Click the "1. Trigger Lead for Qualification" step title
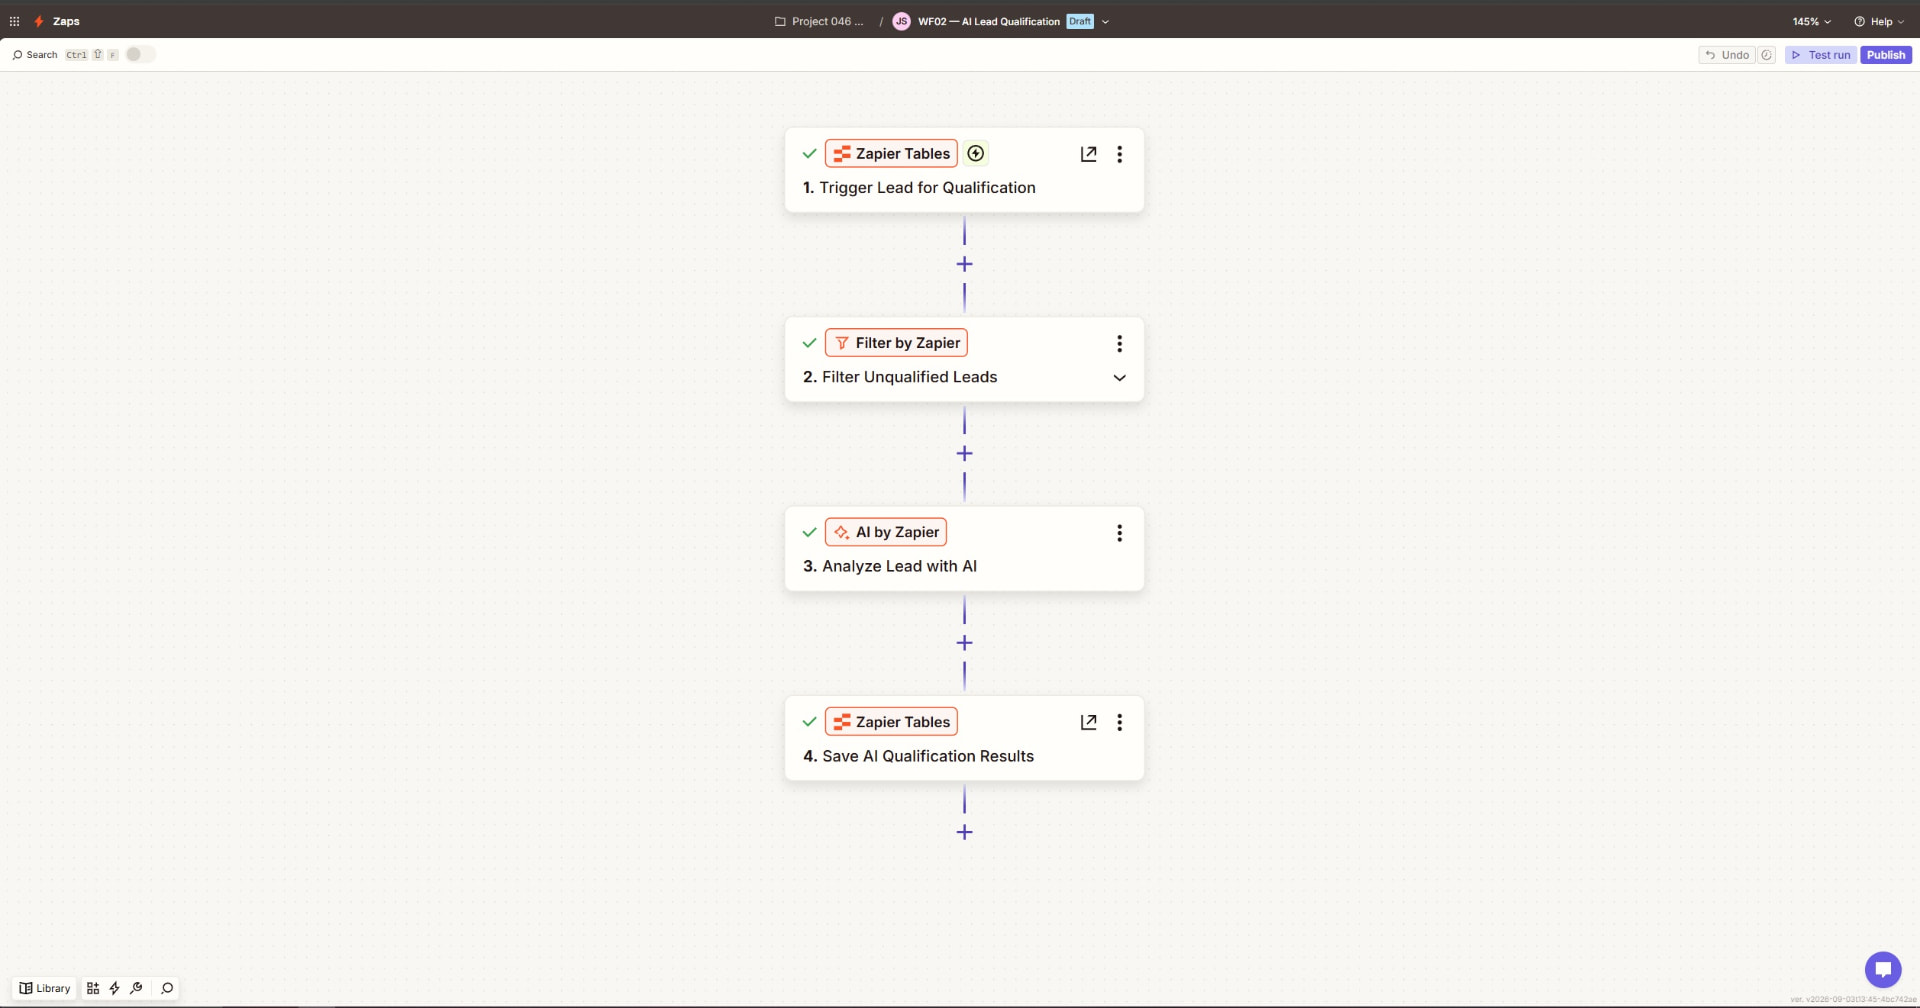The width and height of the screenshot is (1920, 1008). [x=919, y=188]
